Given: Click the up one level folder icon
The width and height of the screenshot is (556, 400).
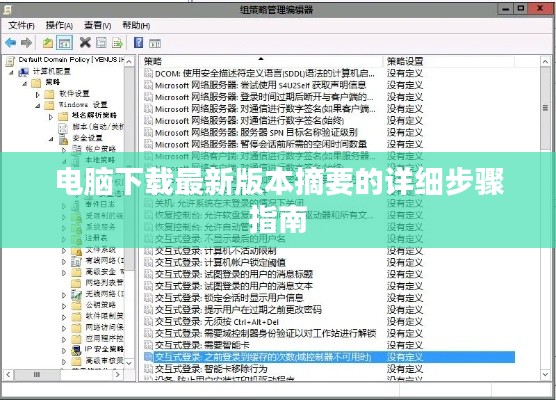Looking at the screenshot, I should 48,43.
